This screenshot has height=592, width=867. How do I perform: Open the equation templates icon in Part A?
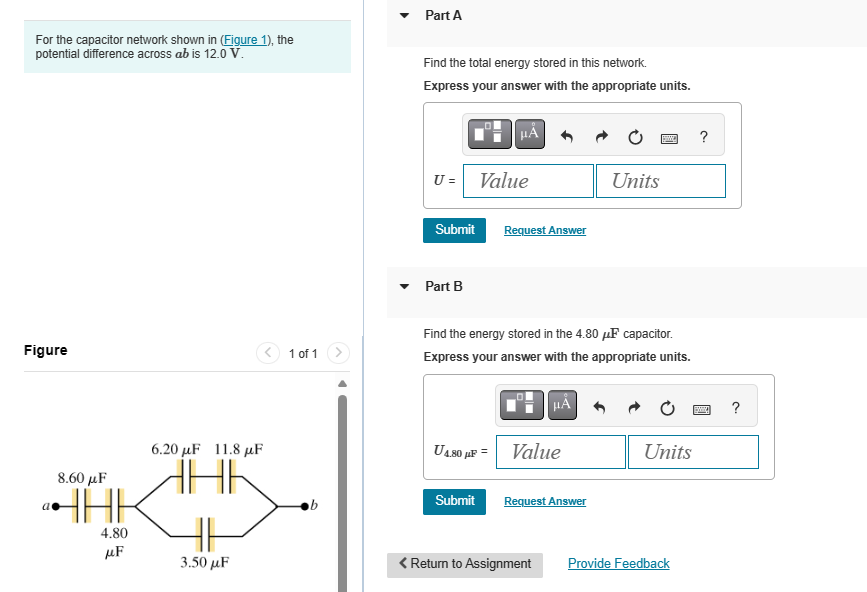pos(488,133)
